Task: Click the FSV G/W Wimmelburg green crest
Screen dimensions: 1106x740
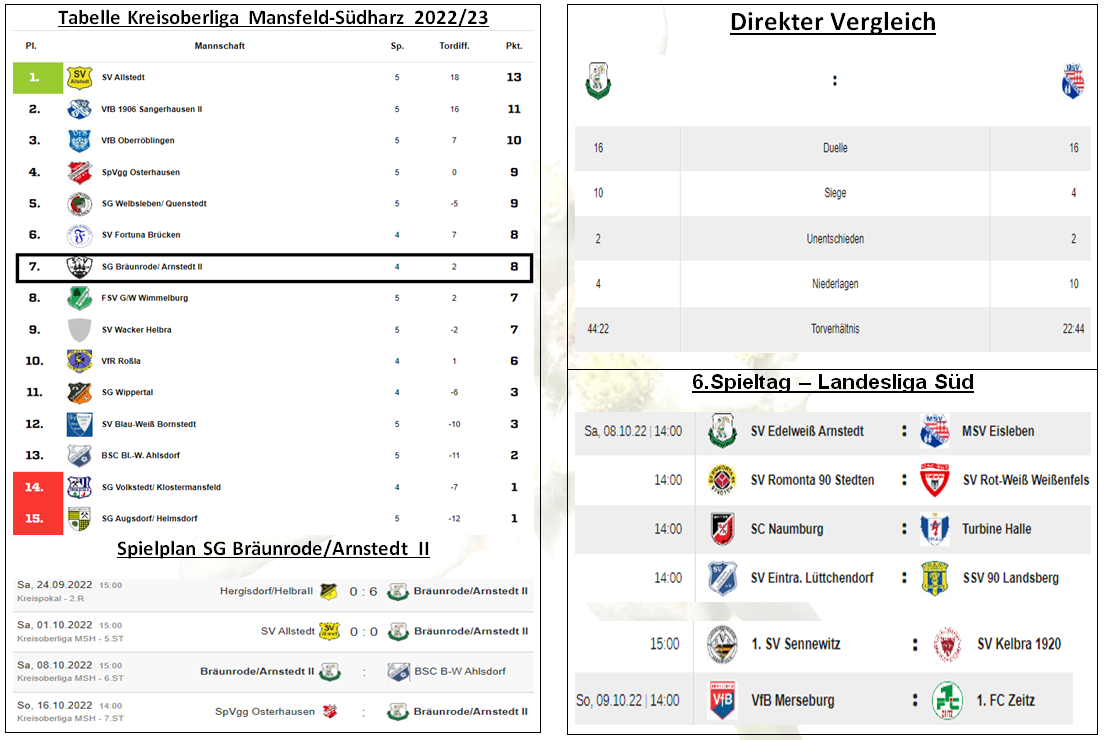Action: (79, 298)
